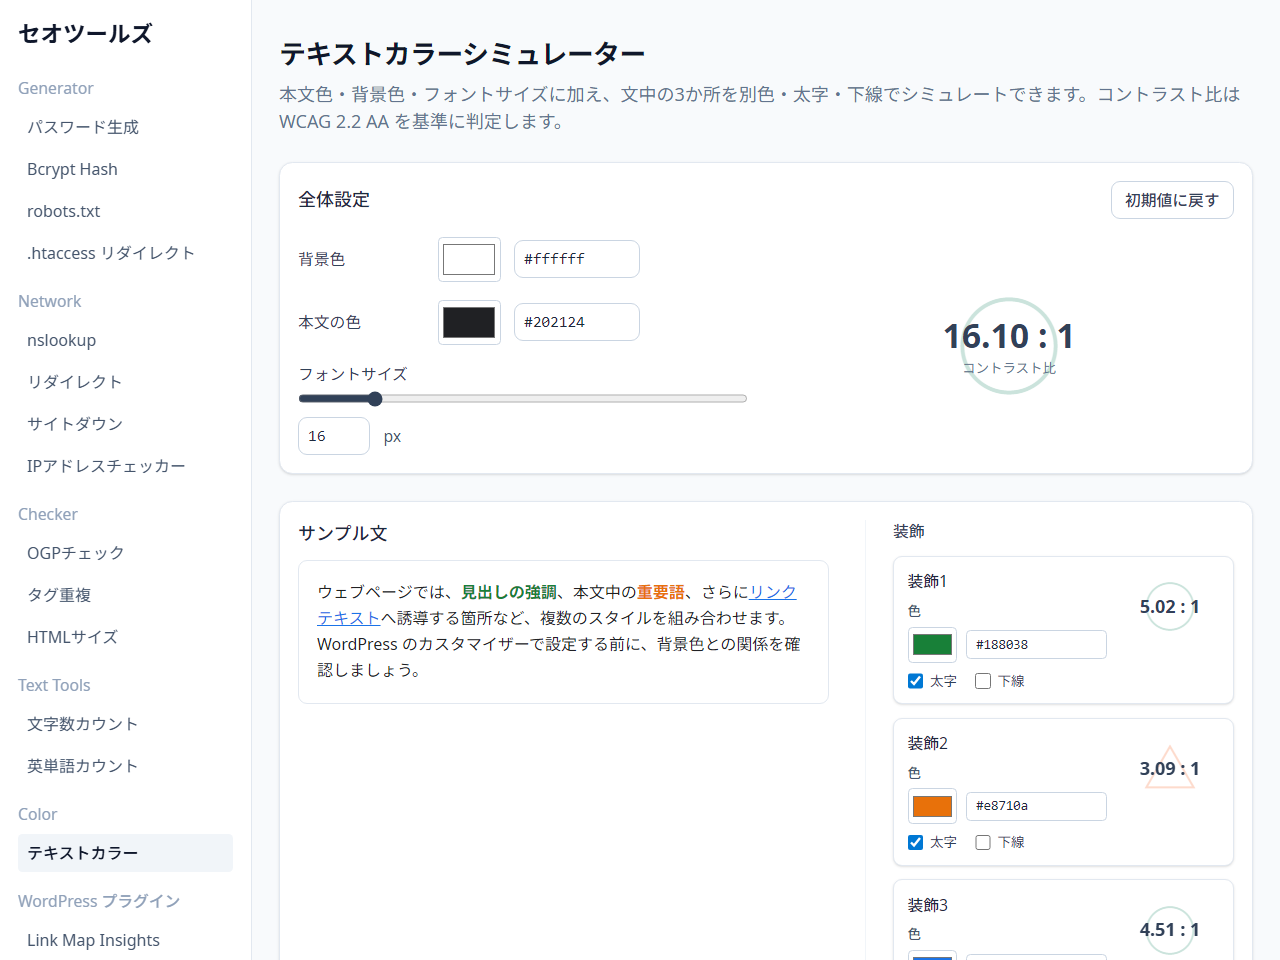This screenshot has height=960, width=1280.
Task: Open the Link Map Insights plugin page
Action: coord(93,940)
